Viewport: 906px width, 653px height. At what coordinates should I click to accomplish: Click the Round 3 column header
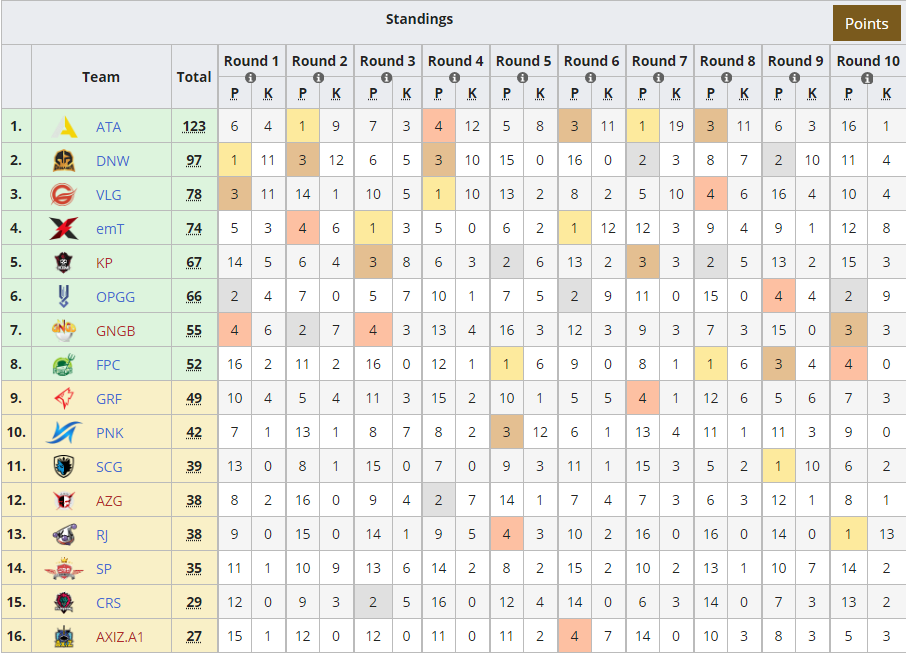(387, 61)
